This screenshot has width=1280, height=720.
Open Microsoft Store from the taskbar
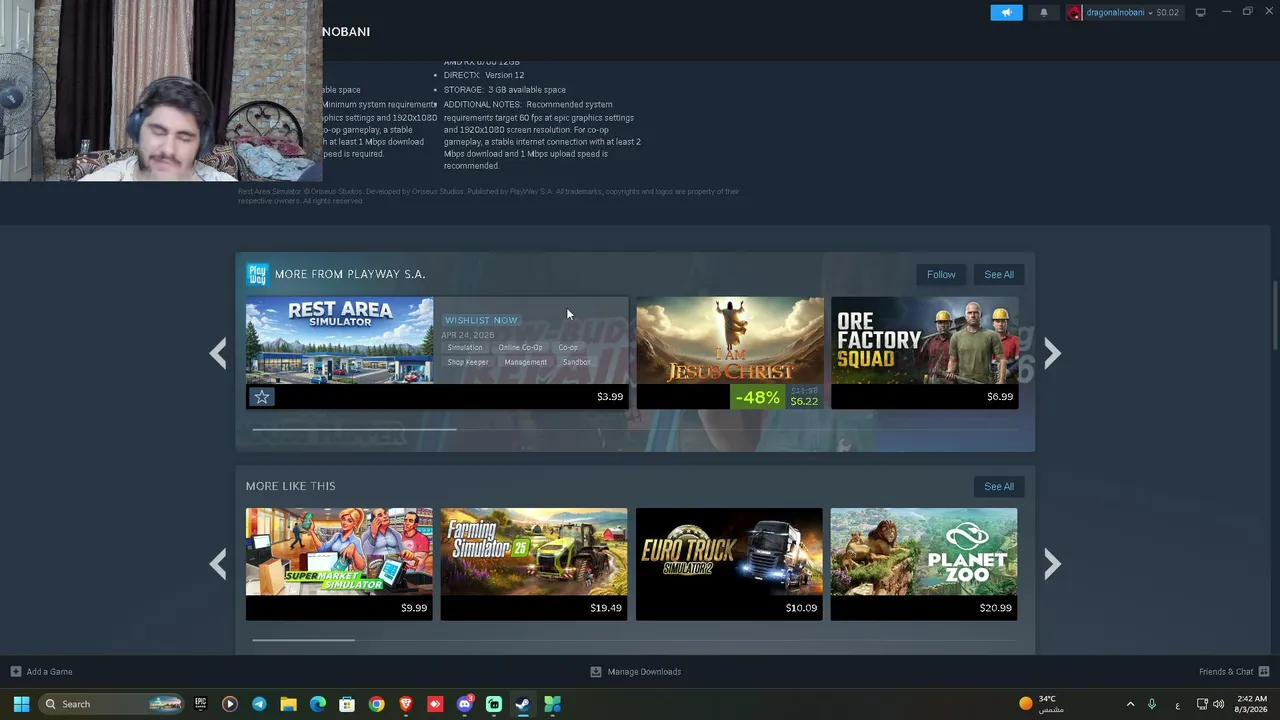[x=347, y=704]
